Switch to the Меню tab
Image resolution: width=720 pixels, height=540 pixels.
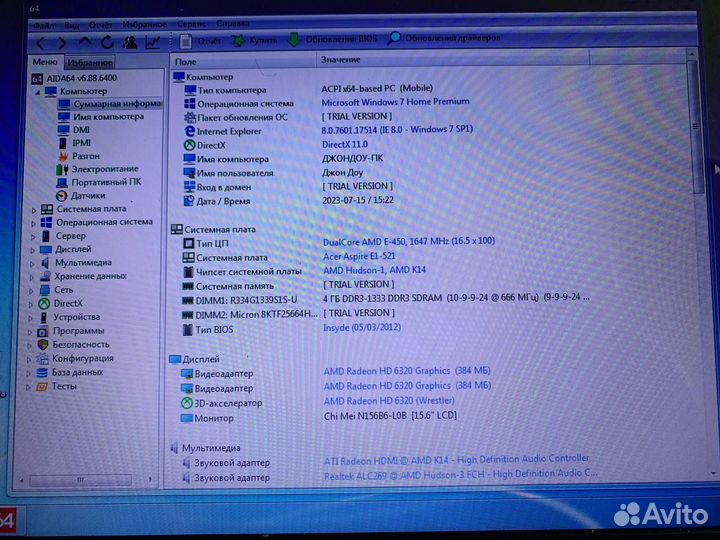pyautogui.click(x=45, y=62)
